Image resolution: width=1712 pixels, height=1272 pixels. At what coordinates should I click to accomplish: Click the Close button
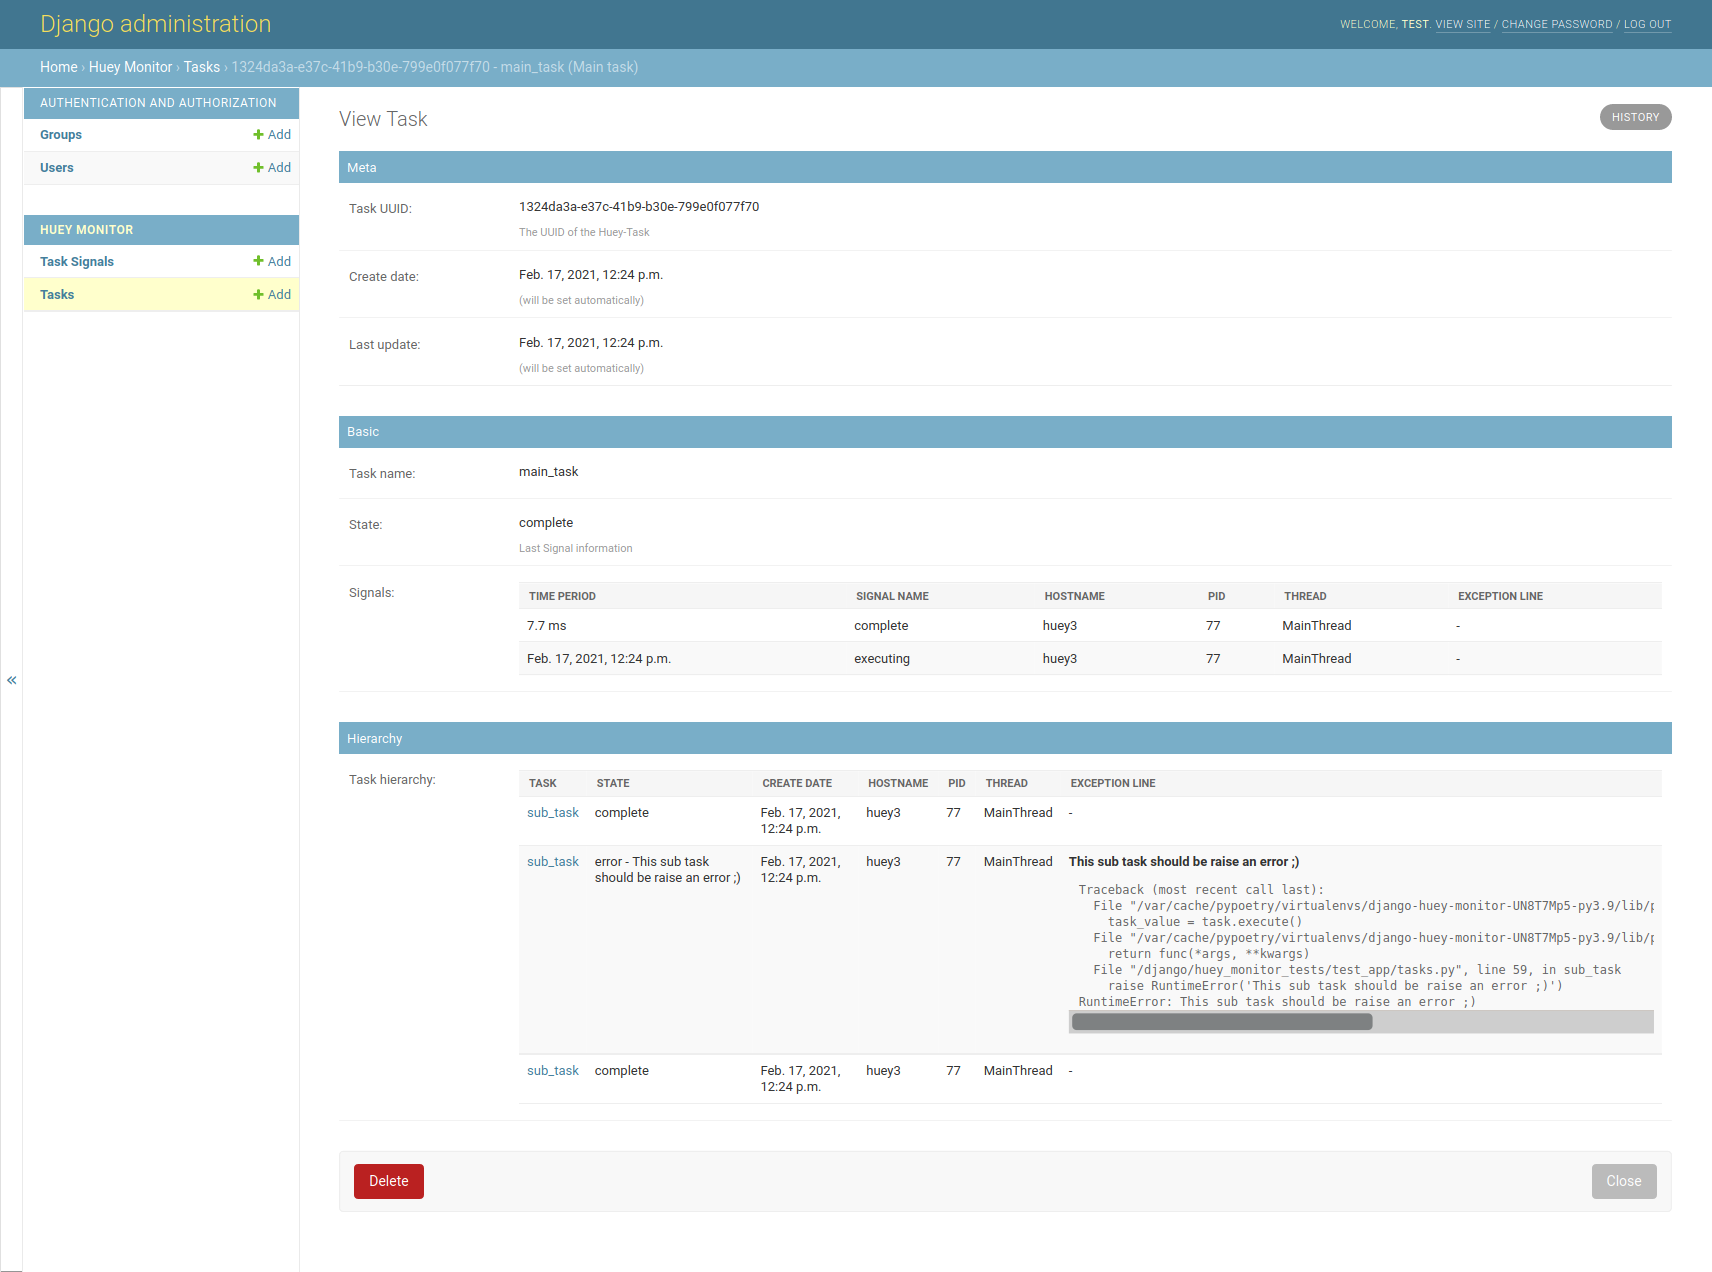(1623, 1181)
